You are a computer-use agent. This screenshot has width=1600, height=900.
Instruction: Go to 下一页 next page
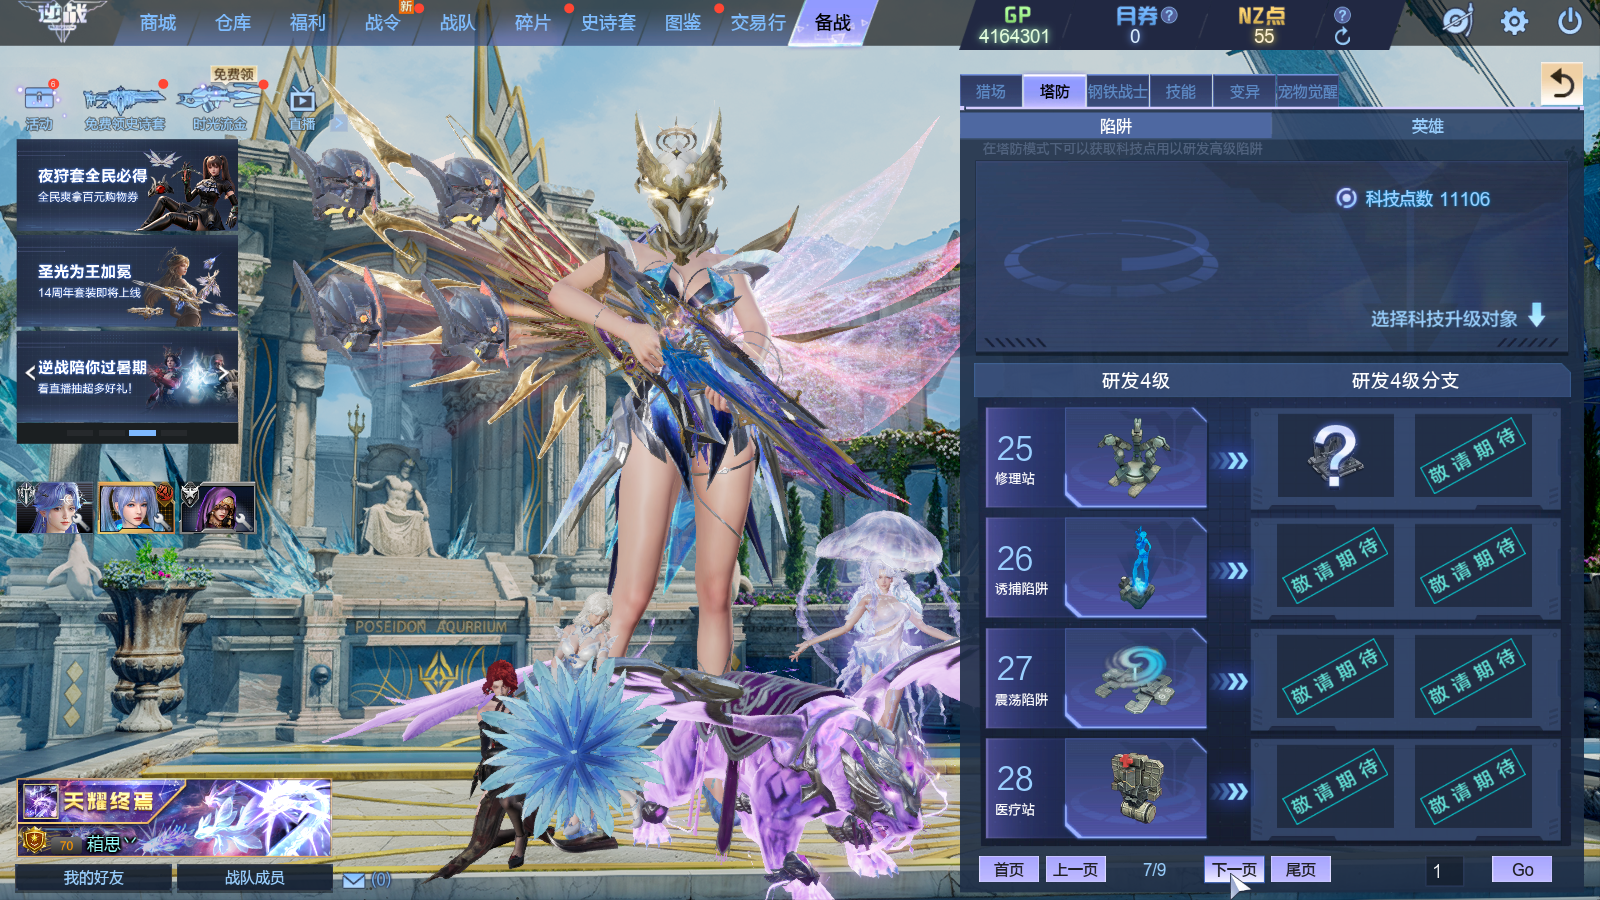[1234, 870]
